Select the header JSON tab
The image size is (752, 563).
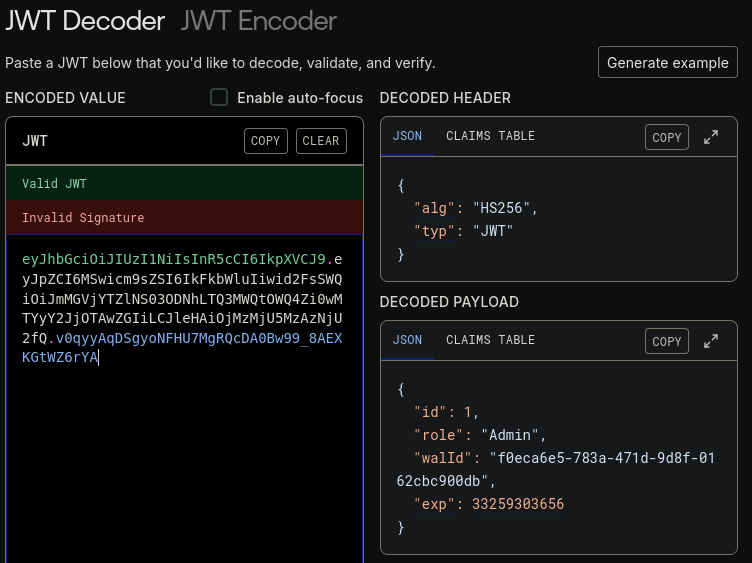click(407, 136)
